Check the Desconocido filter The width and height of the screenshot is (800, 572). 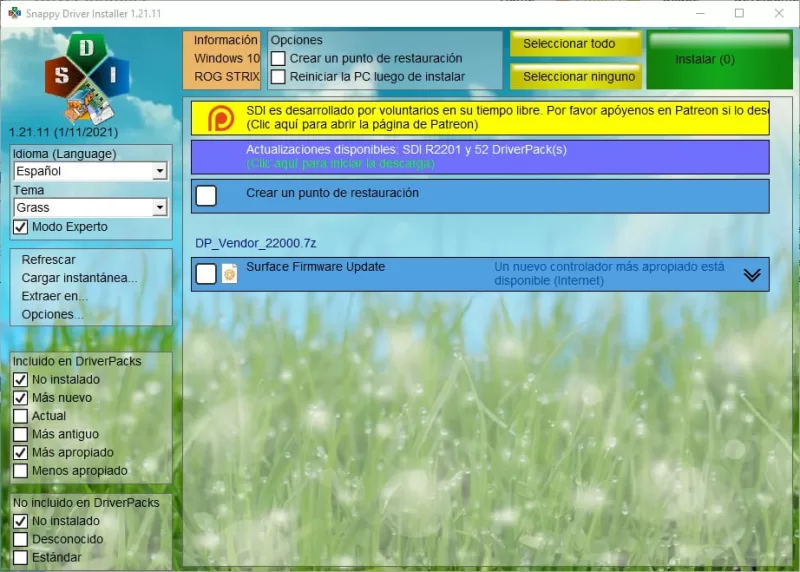[20, 539]
